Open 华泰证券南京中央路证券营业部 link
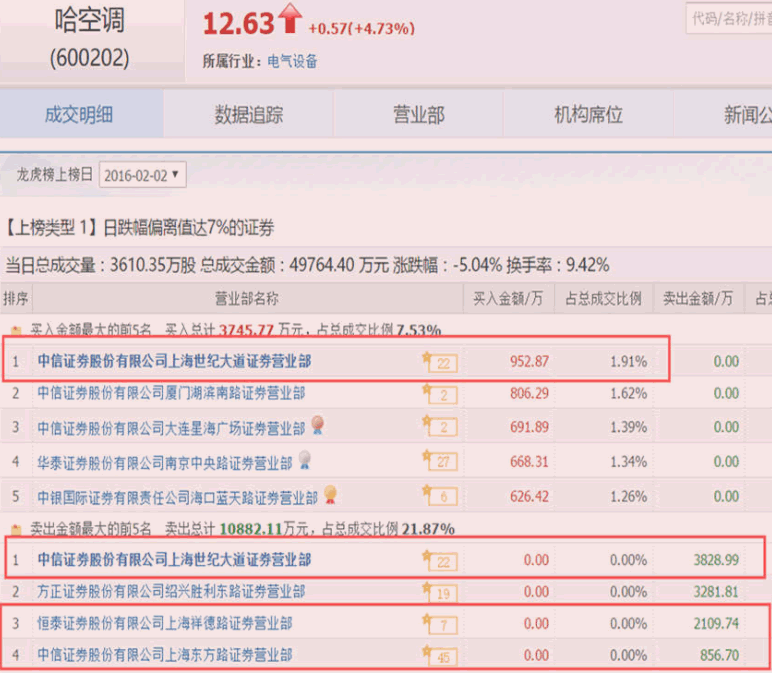Screen dimensions: 772x673 pyautogui.click(x=165, y=462)
